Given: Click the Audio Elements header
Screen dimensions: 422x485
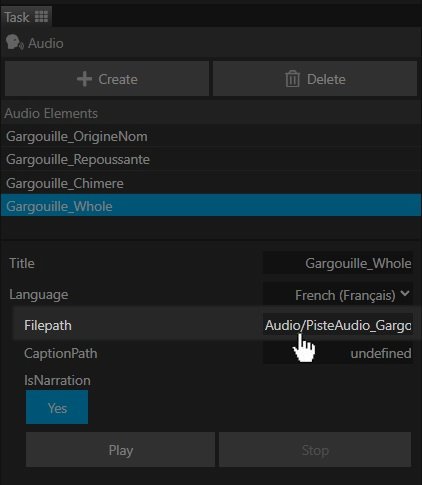Looking at the screenshot, I should 51,113.
